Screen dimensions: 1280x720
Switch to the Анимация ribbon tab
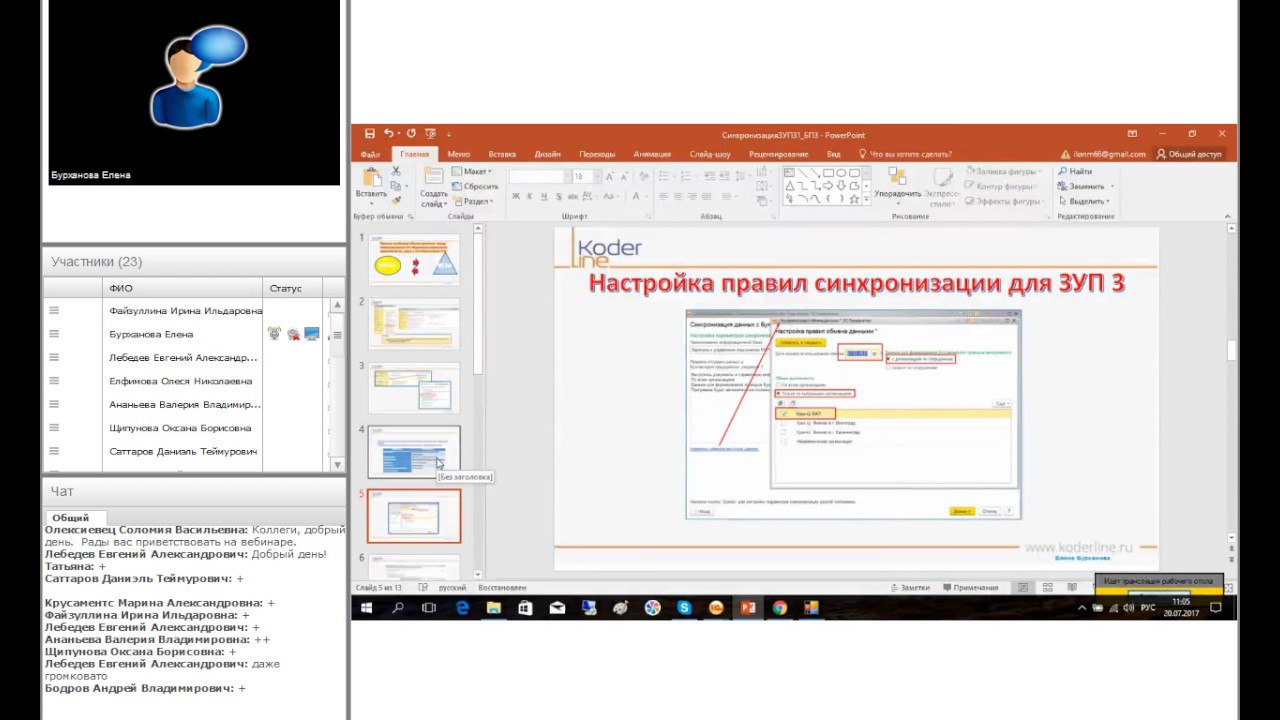click(652, 154)
